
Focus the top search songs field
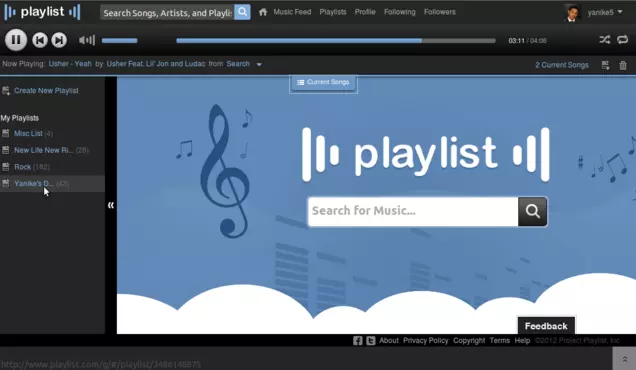(x=167, y=13)
